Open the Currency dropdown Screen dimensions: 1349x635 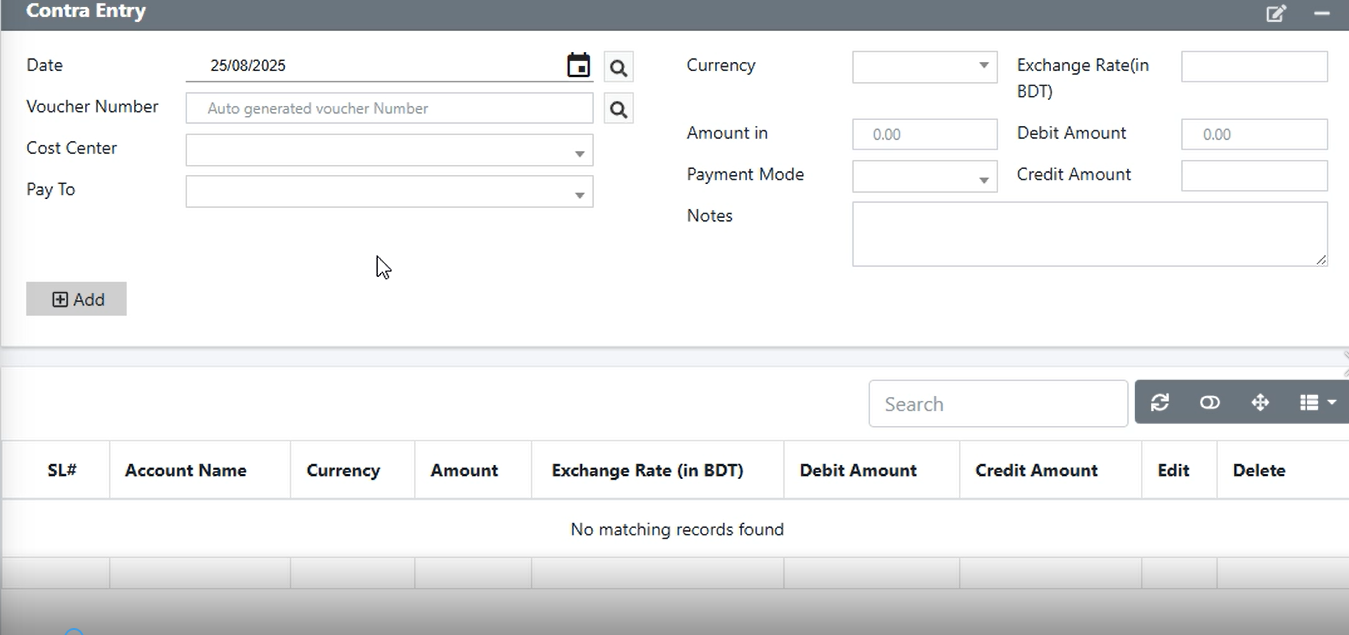(x=924, y=67)
